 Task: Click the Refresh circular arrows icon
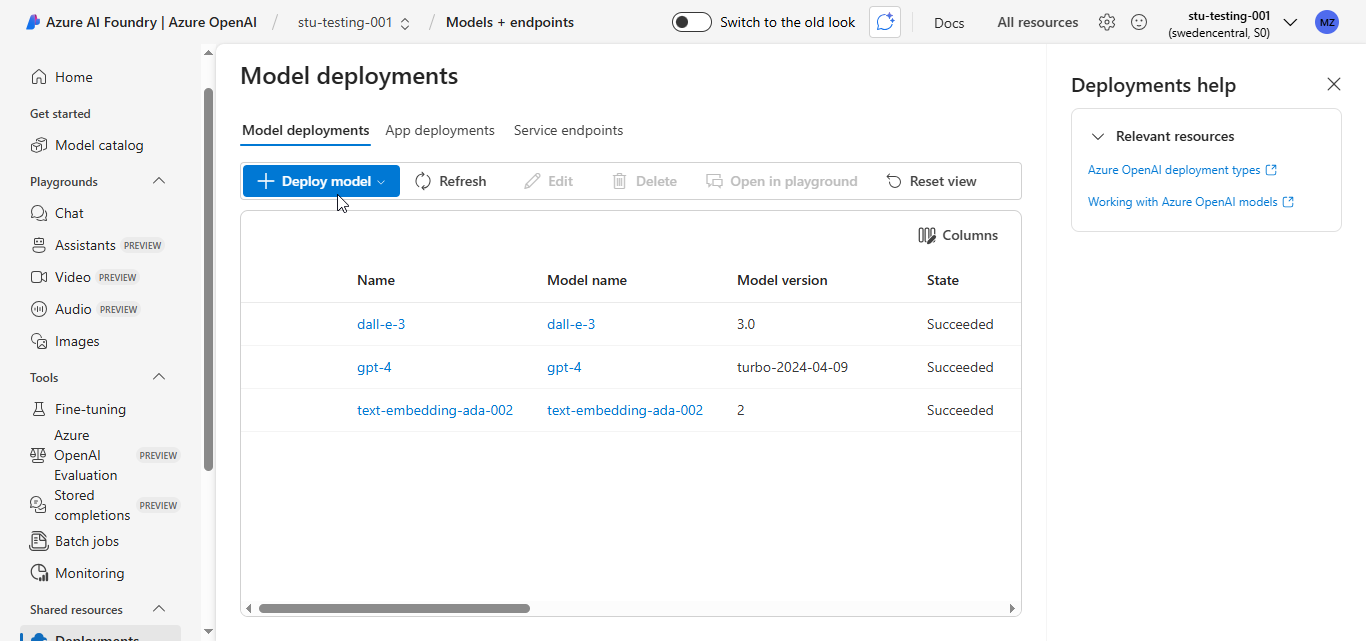[x=423, y=181]
